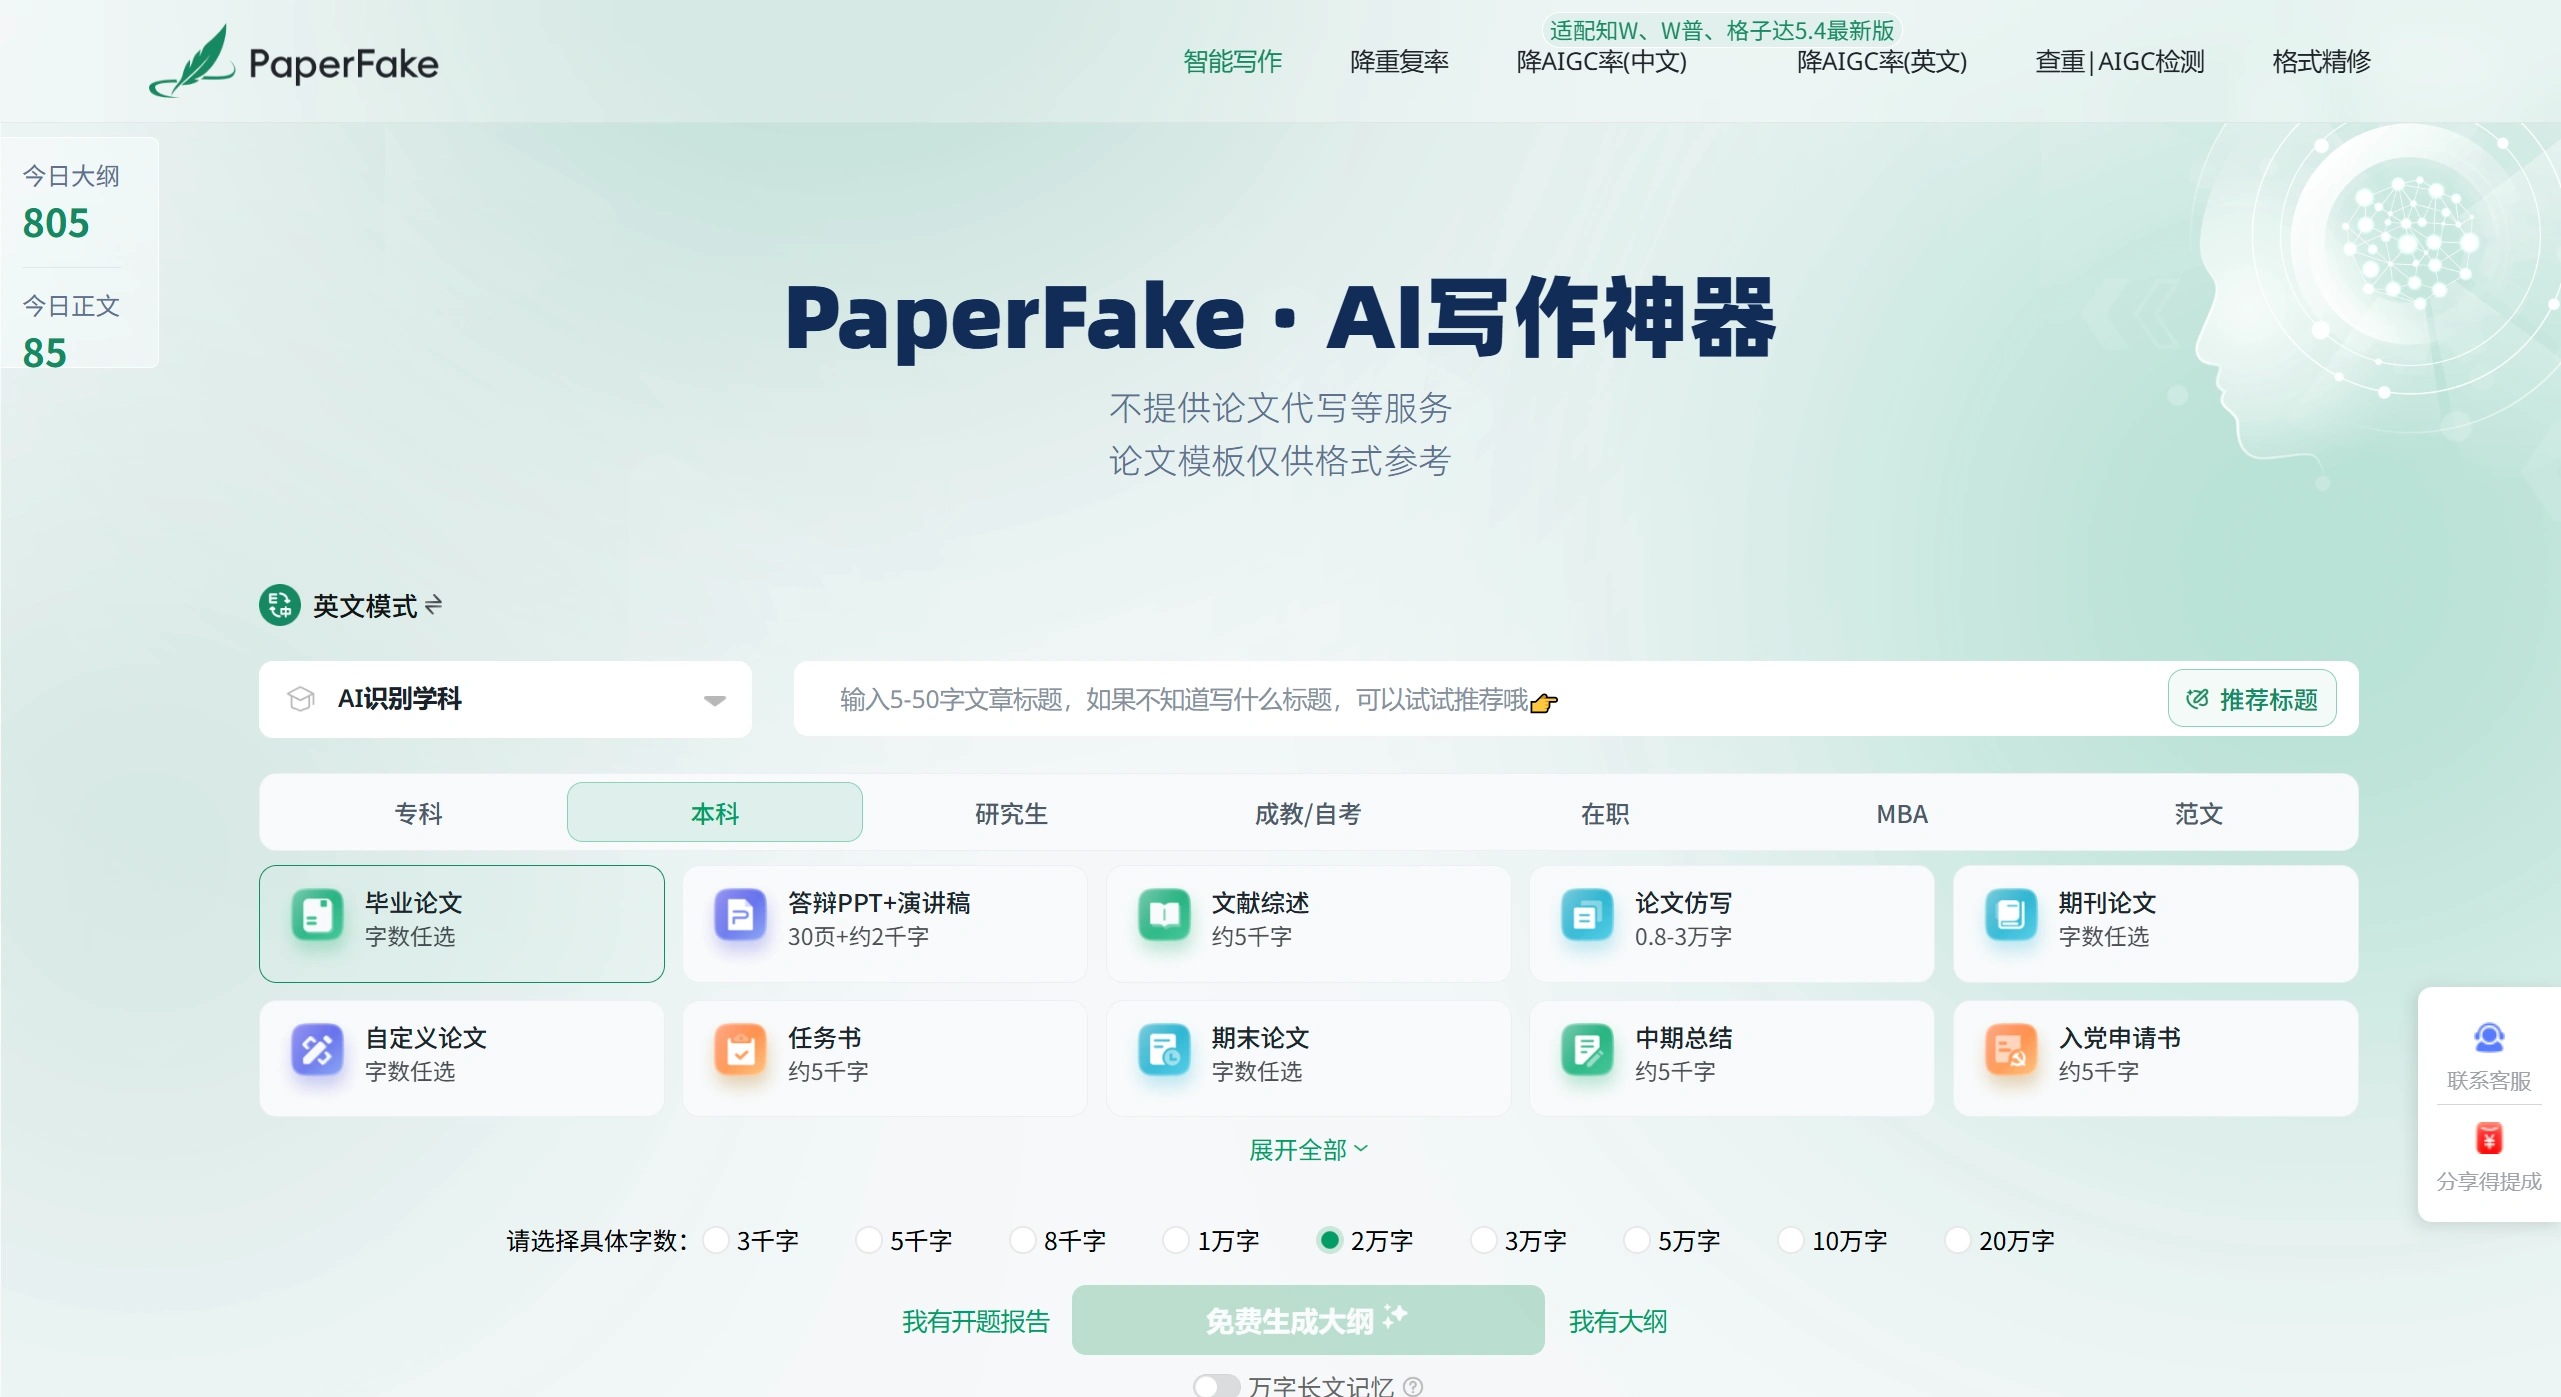Click the 分享得提成 red envelope icon
This screenshot has height=1397, width=2561.
click(2489, 1138)
